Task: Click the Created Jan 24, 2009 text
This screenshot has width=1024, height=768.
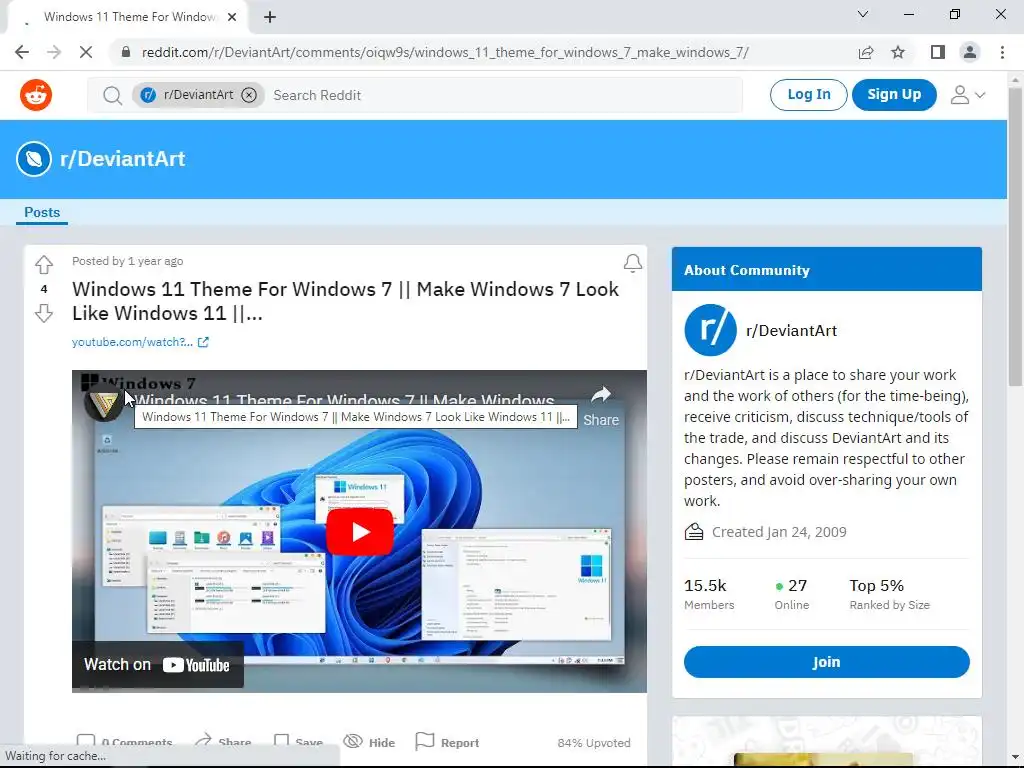Action: 778,532
